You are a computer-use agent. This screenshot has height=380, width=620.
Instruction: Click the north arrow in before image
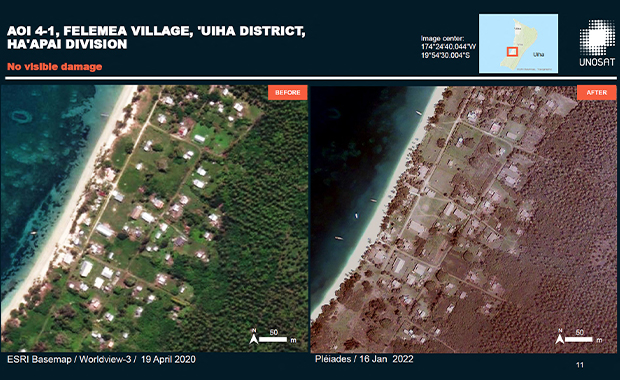click(253, 337)
